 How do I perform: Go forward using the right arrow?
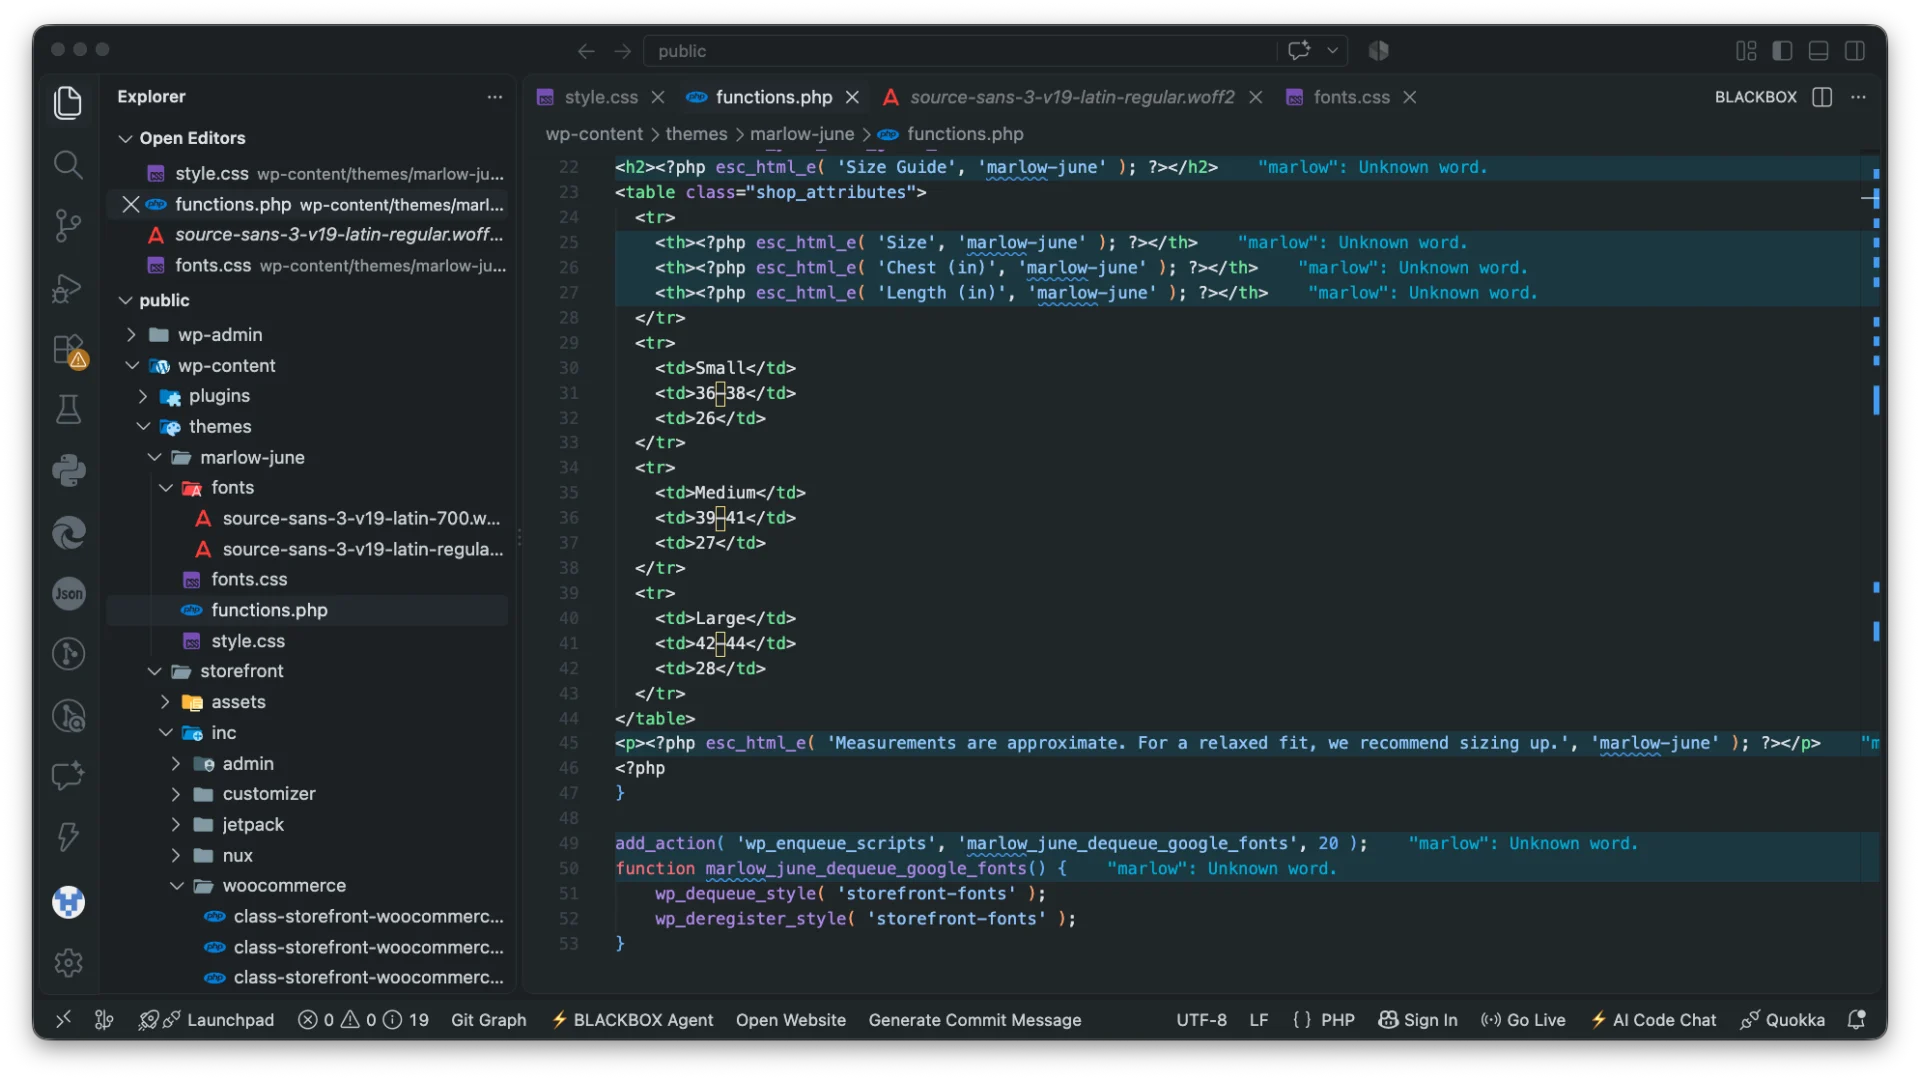(x=622, y=51)
